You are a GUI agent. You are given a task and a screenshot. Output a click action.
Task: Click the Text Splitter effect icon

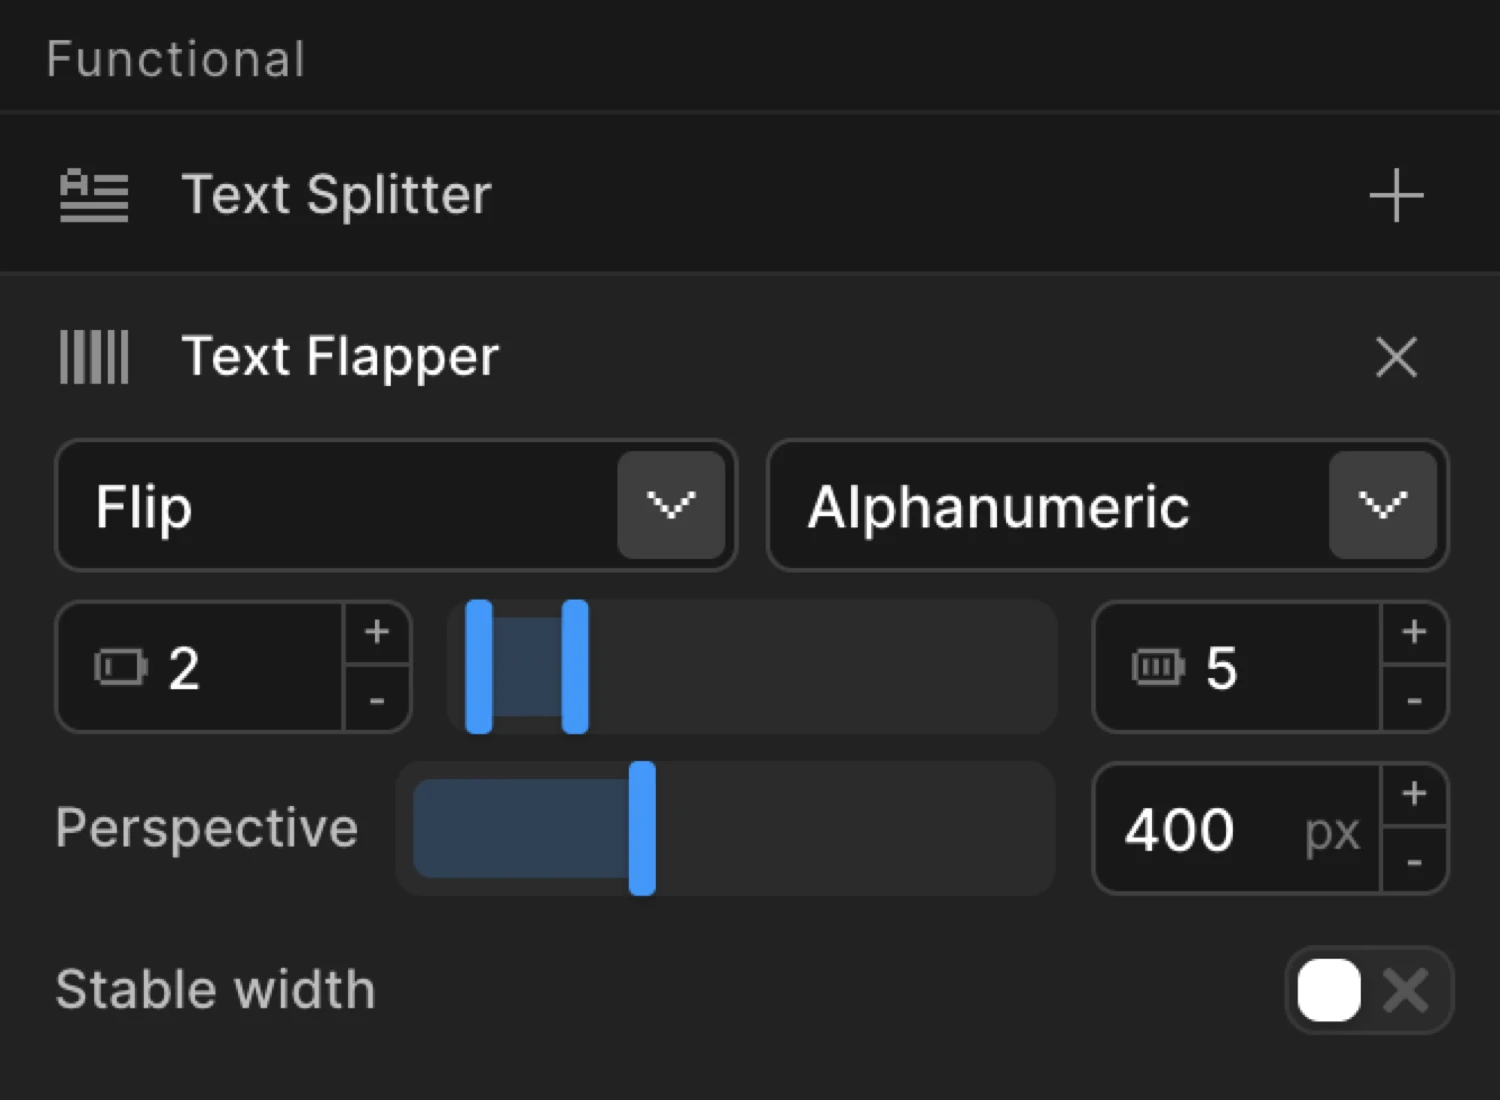pyautogui.click(x=93, y=196)
